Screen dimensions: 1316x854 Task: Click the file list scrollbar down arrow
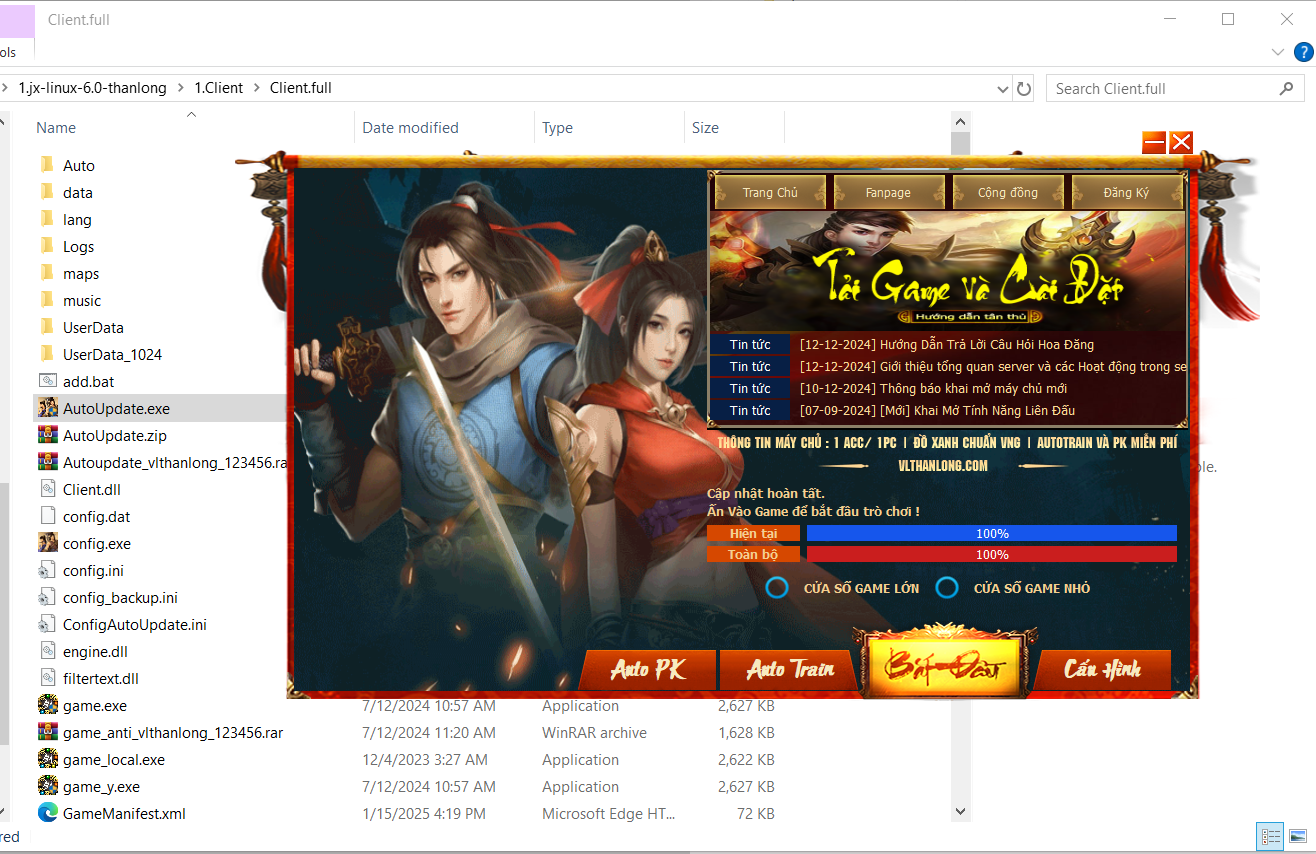tap(960, 812)
